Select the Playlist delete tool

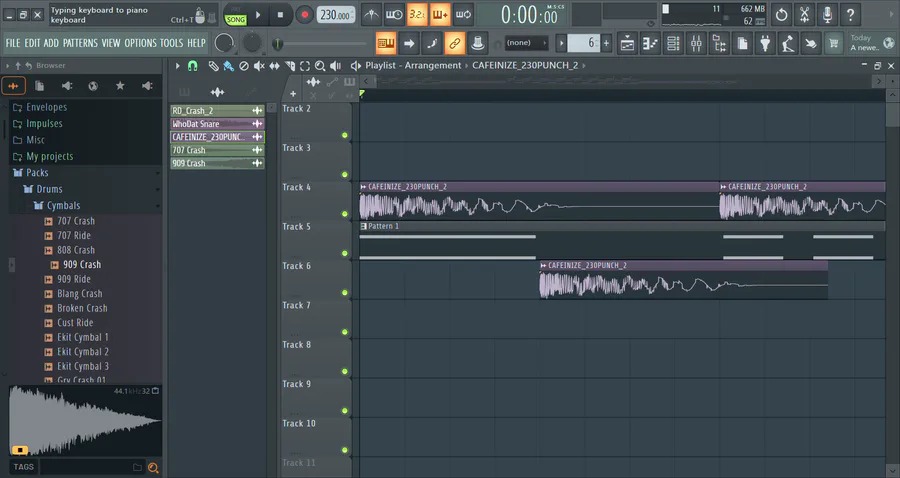[x=244, y=66]
